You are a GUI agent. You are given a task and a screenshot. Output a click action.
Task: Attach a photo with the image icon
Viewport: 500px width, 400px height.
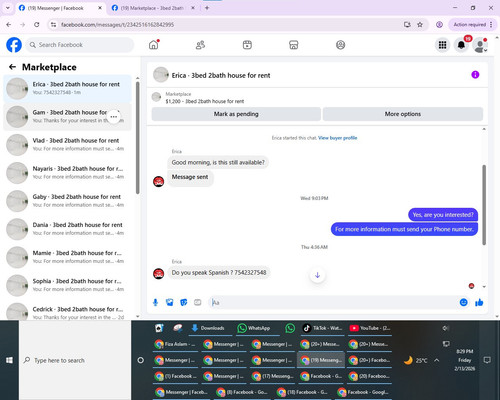[x=170, y=302]
